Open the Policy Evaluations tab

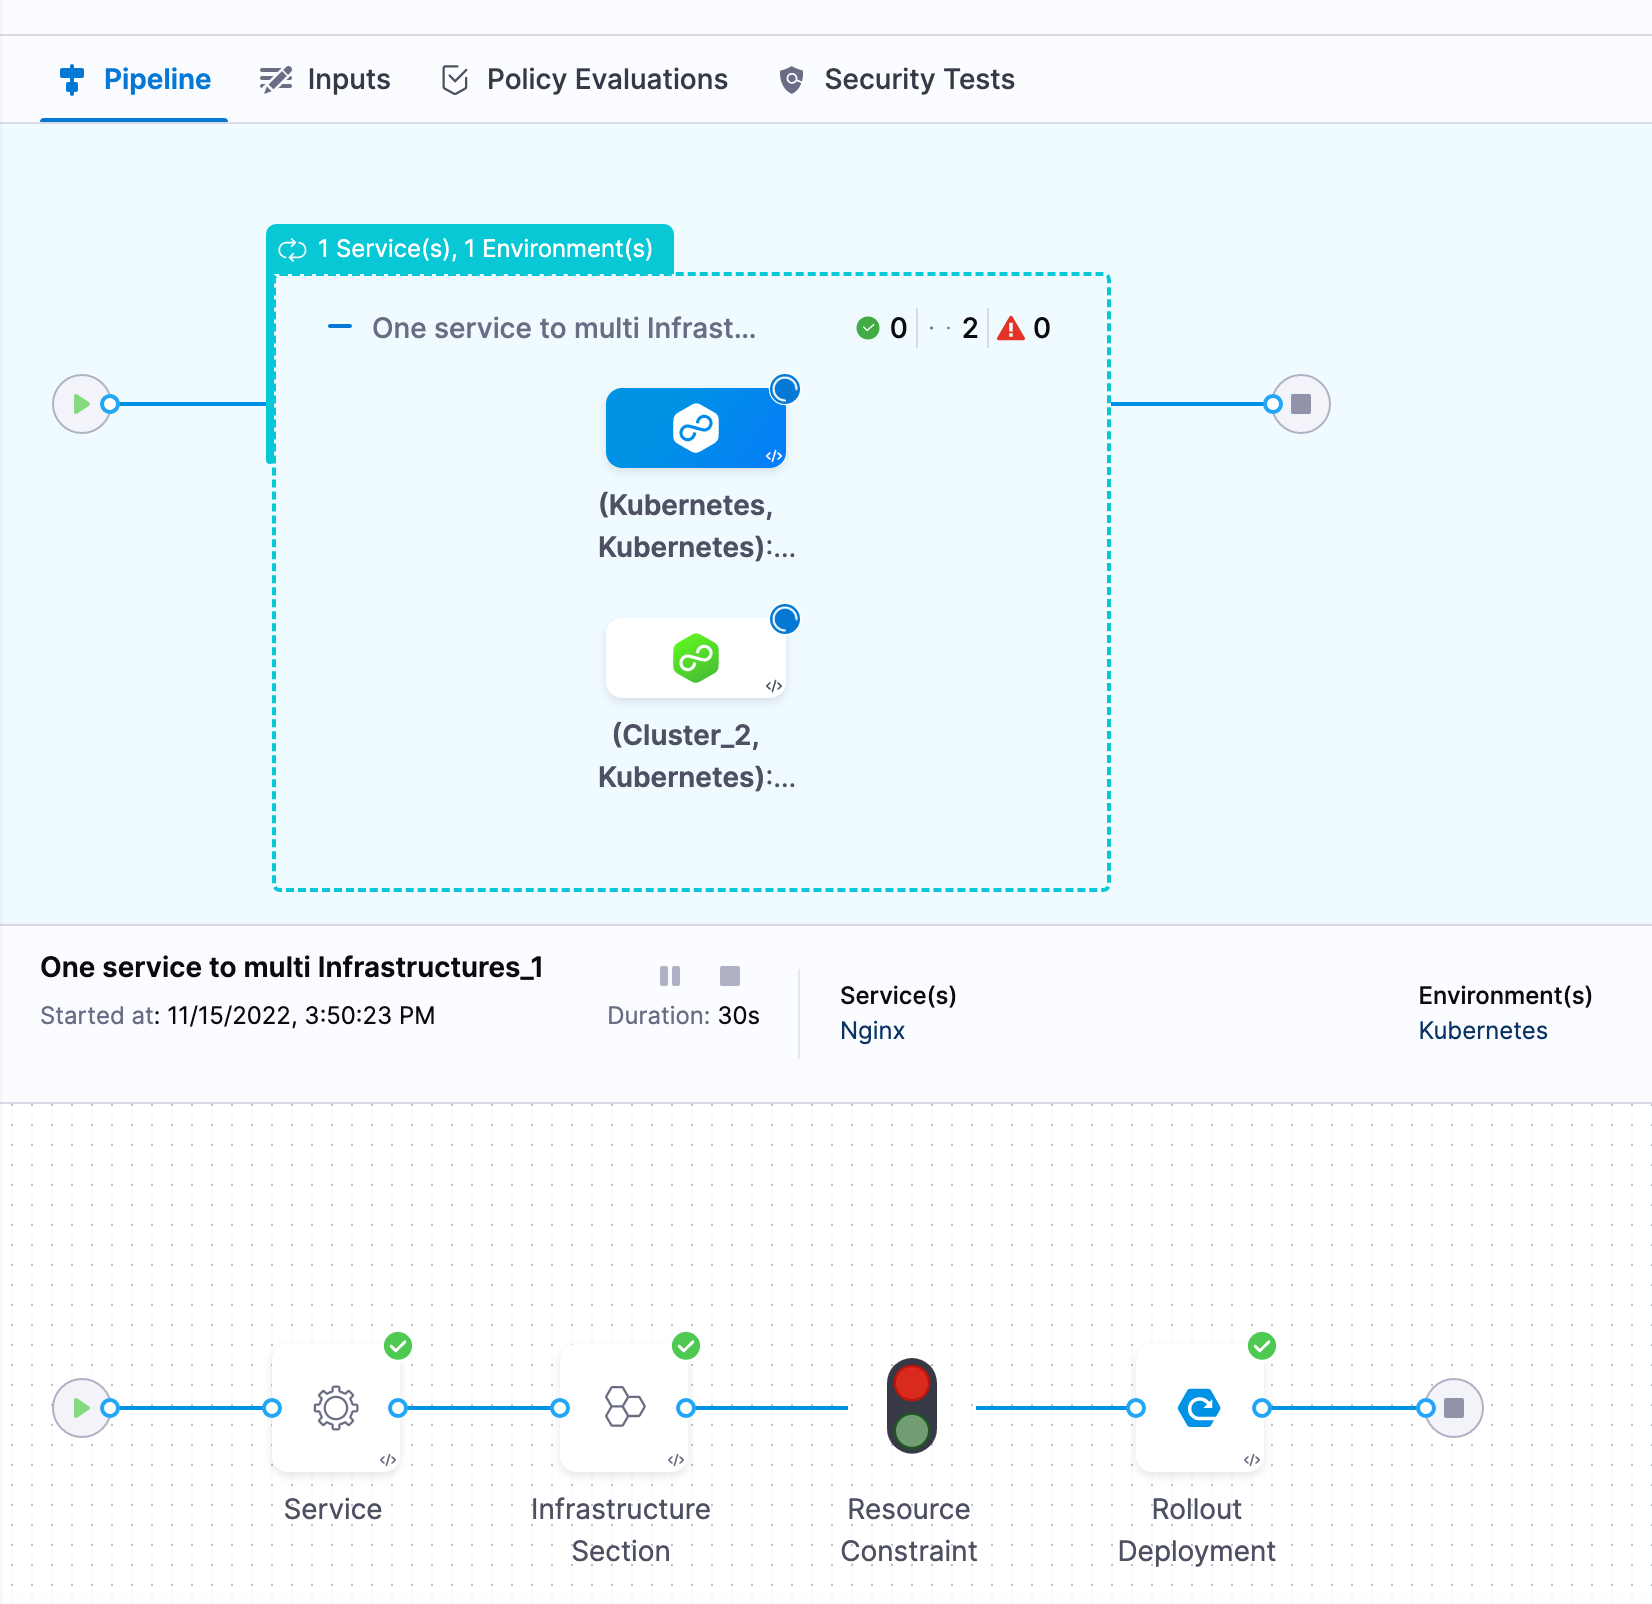click(x=585, y=80)
